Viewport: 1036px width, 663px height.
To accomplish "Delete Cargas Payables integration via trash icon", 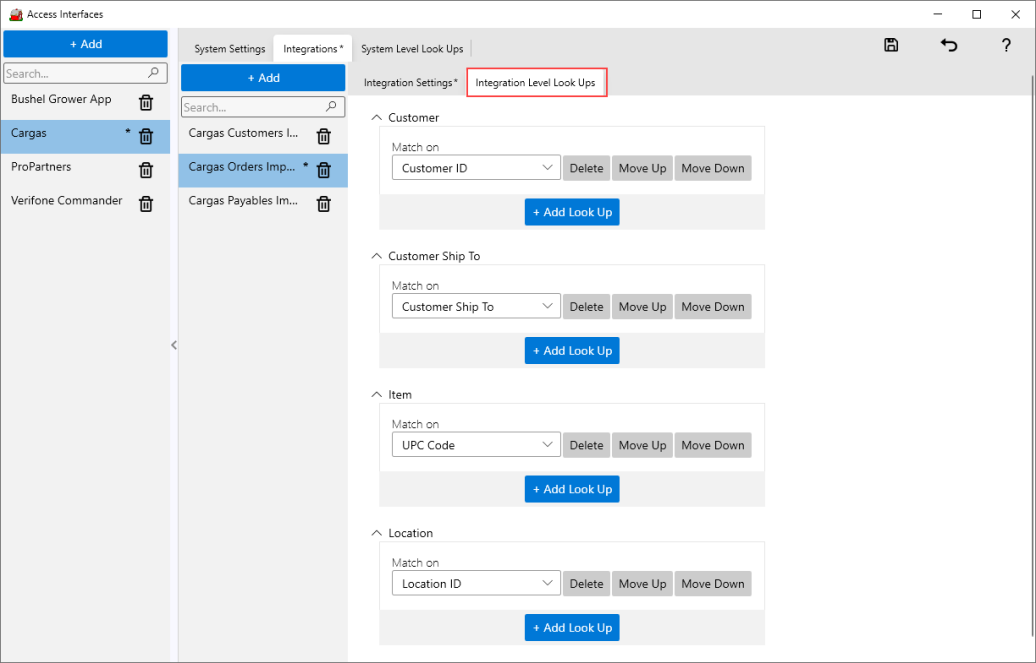I will pos(324,204).
